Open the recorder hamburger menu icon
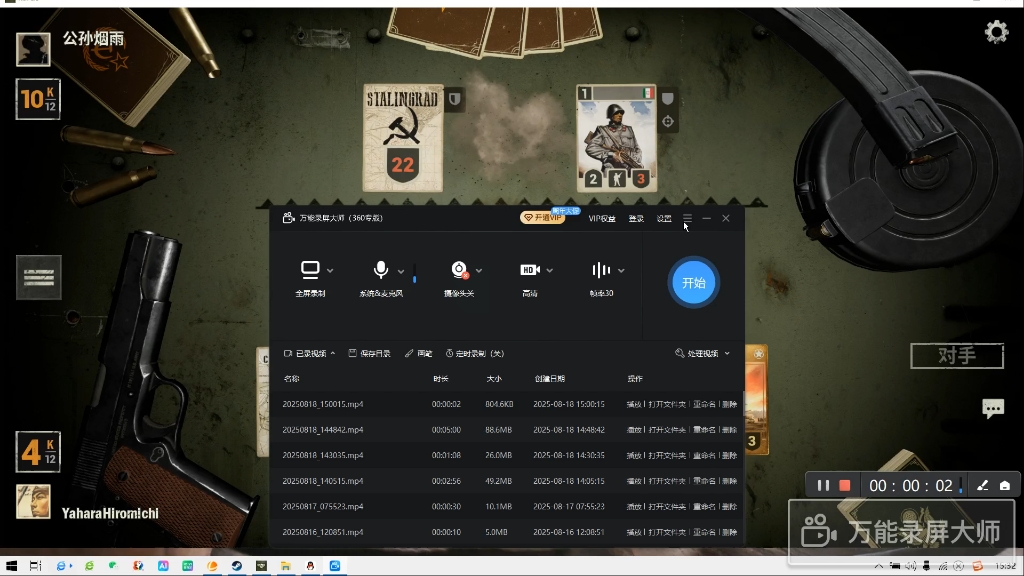The width and height of the screenshot is (1024, 576). 687,218
